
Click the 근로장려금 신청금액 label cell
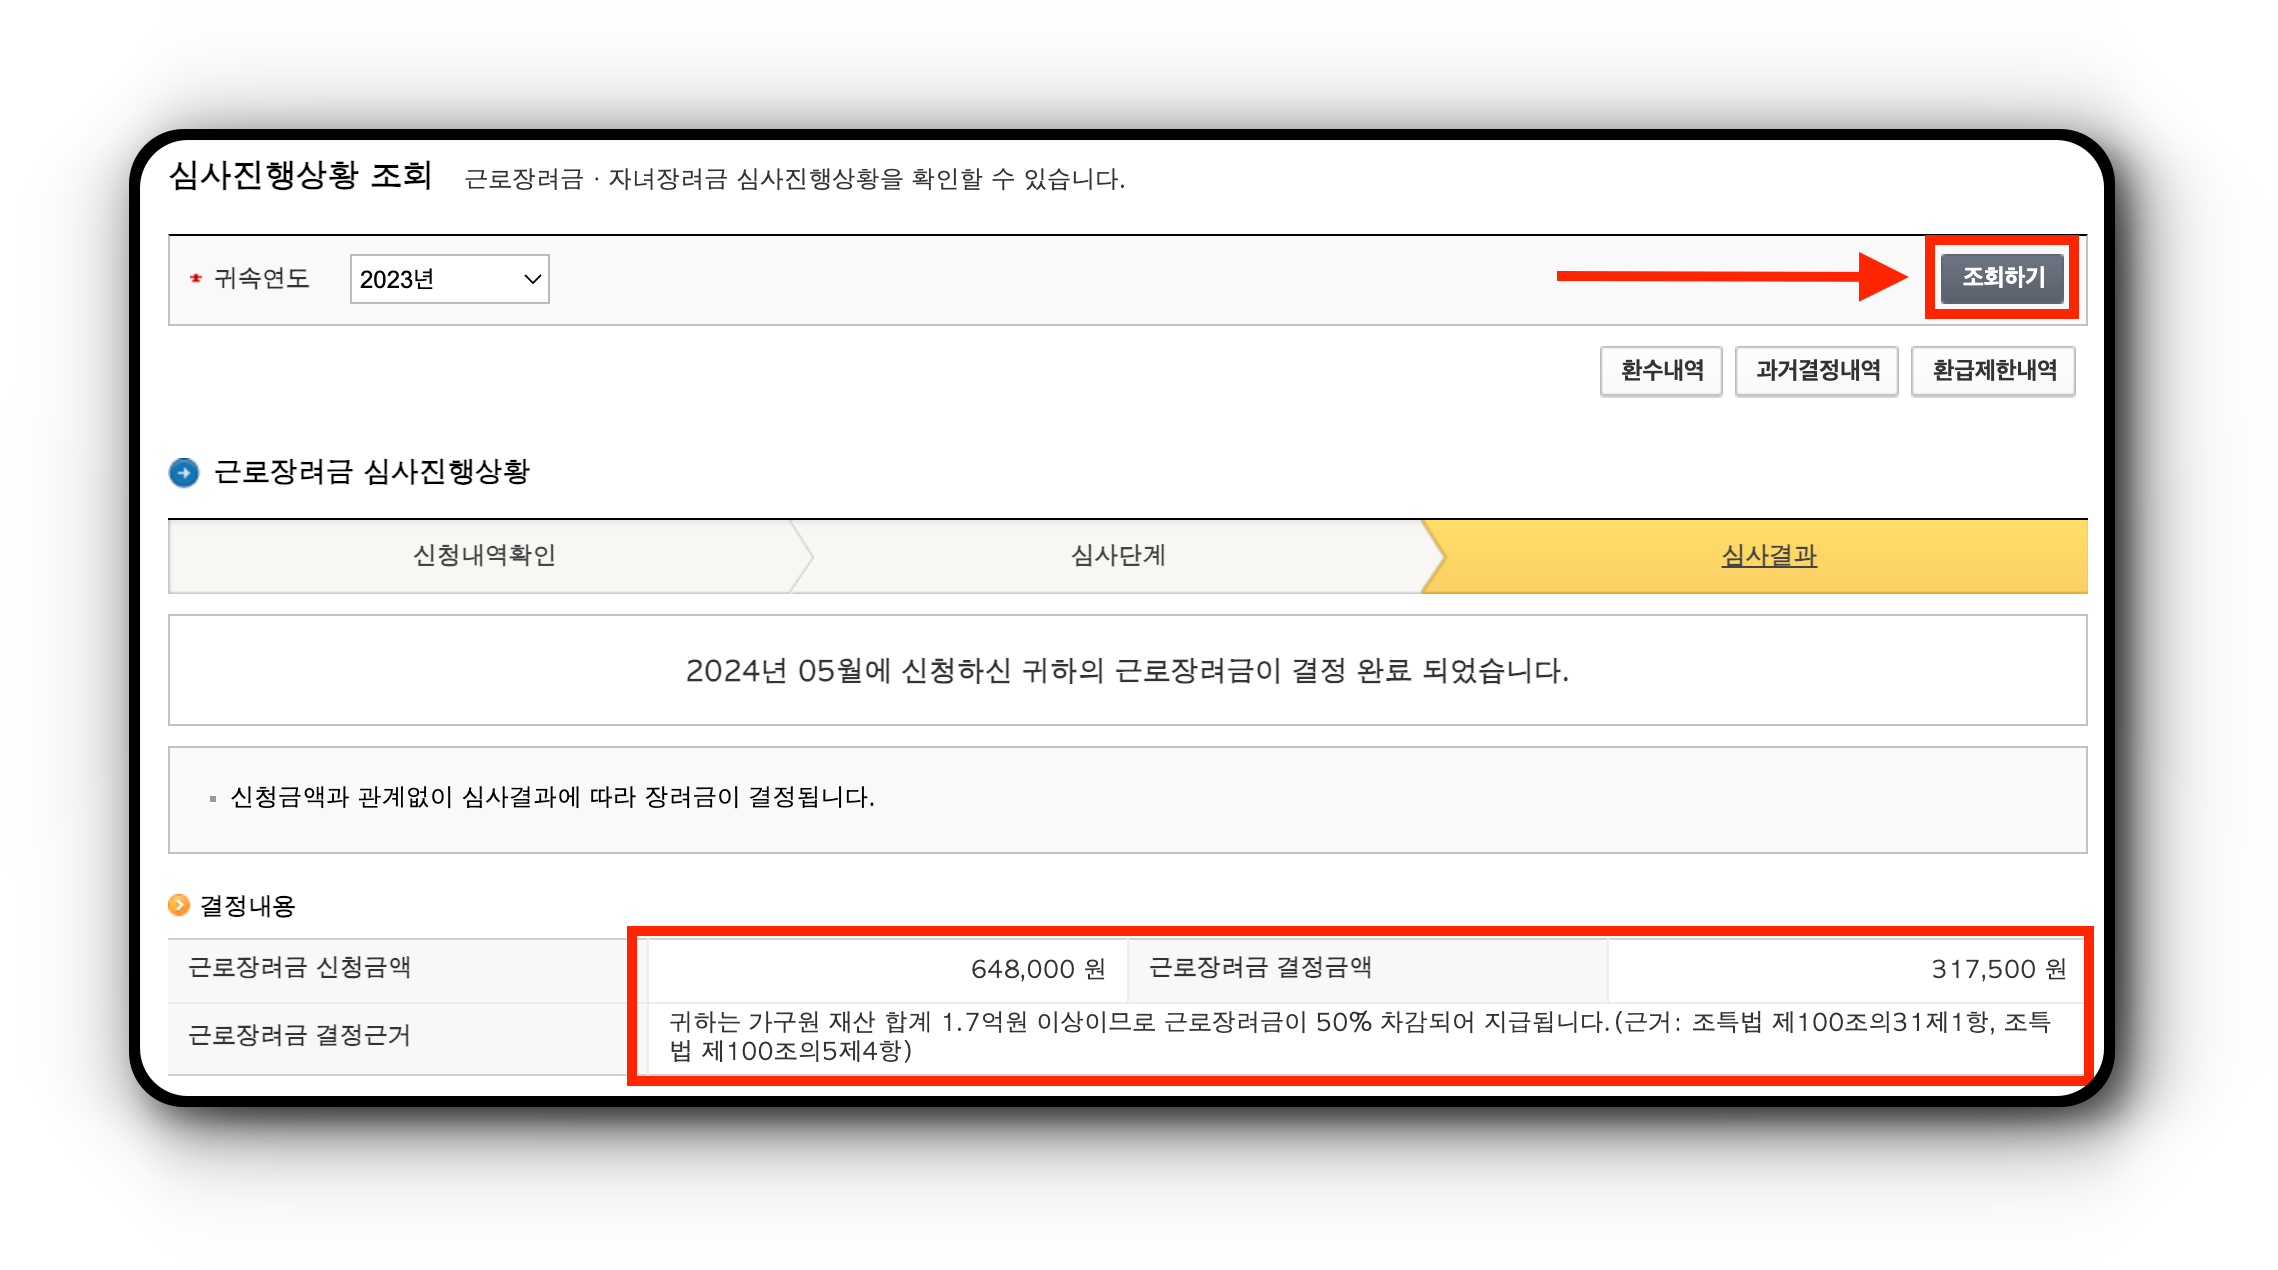408,969
